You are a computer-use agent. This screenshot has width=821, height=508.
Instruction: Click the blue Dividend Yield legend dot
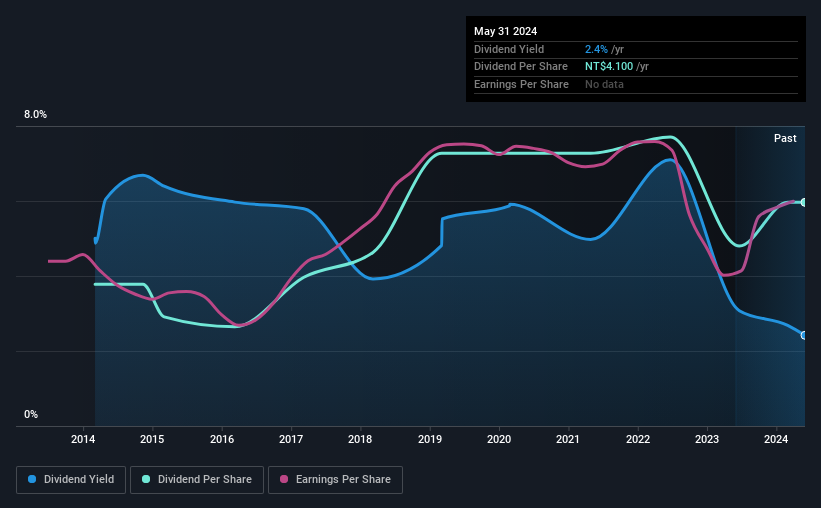pyautogui.click(x=32, y=479)
